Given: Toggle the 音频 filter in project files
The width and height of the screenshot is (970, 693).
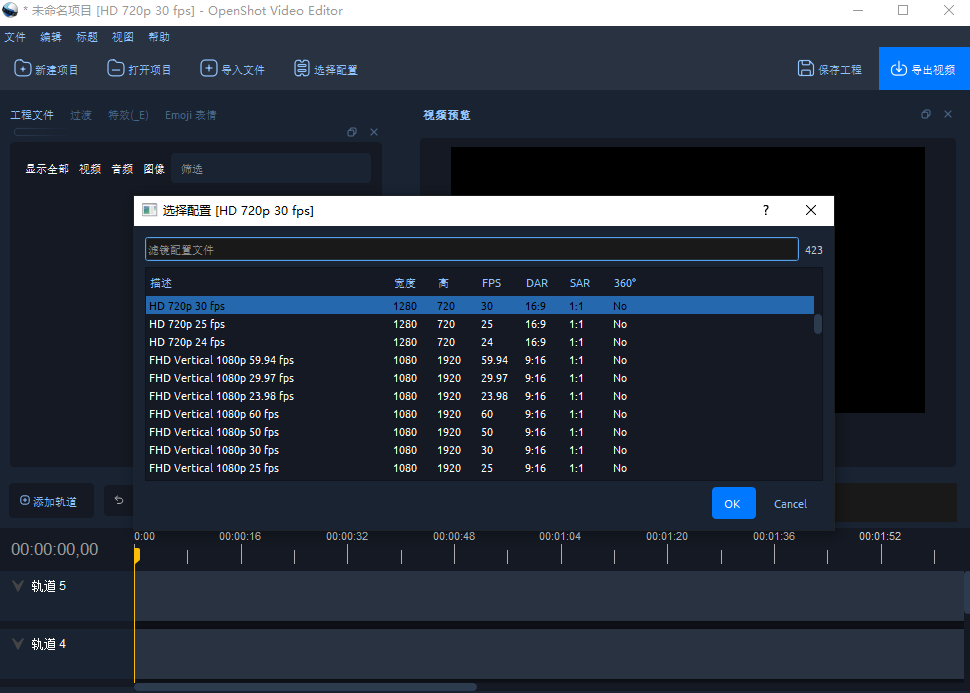Looking at the screenshot, I should [x=122, y=168].
